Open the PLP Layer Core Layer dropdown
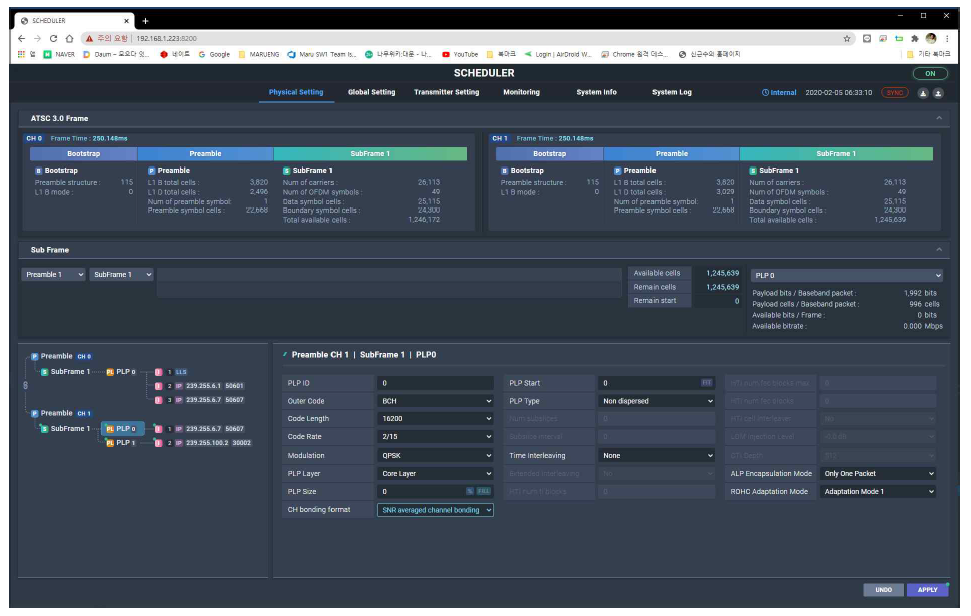This screenshot has width=971, height=616. point(435,474)
